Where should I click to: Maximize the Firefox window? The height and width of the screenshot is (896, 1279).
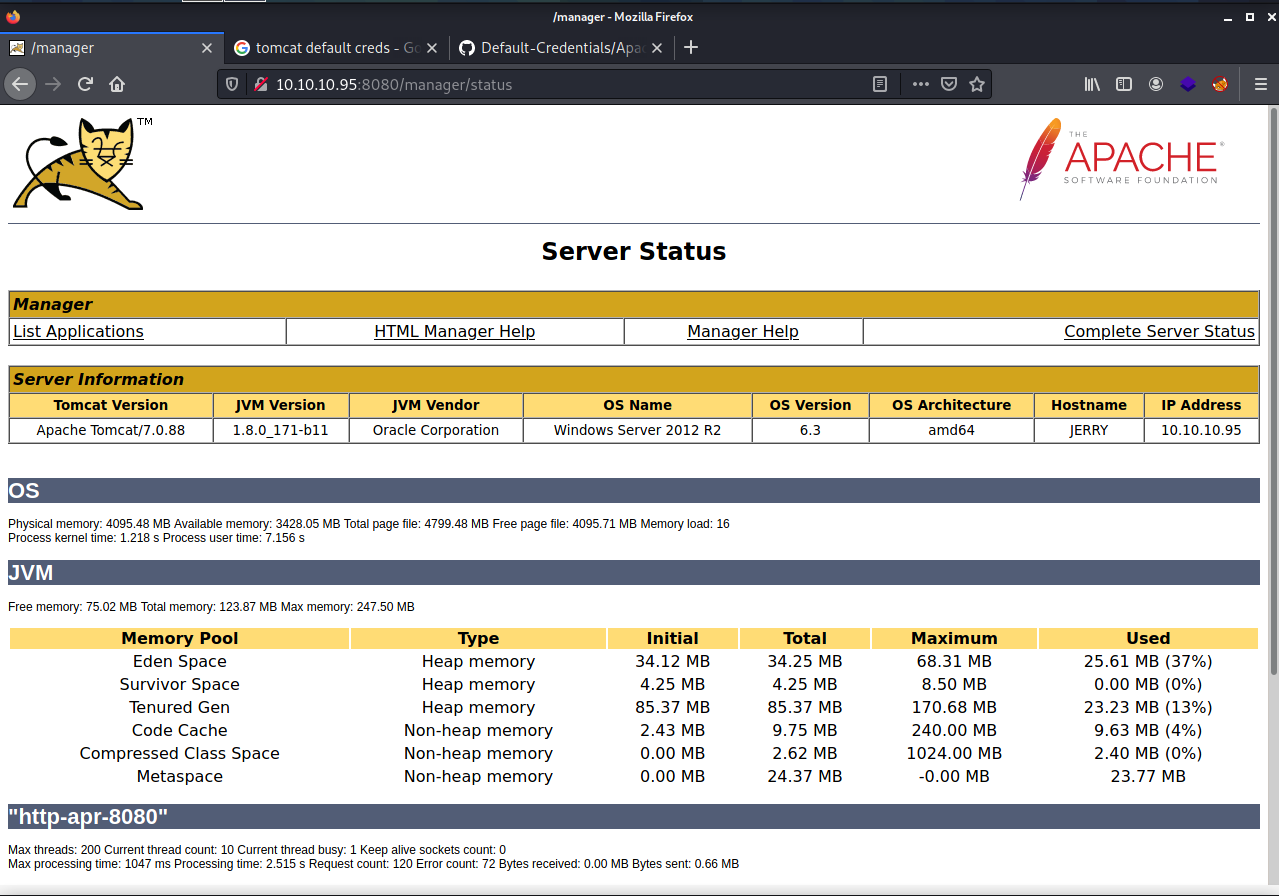(1249, 17)
